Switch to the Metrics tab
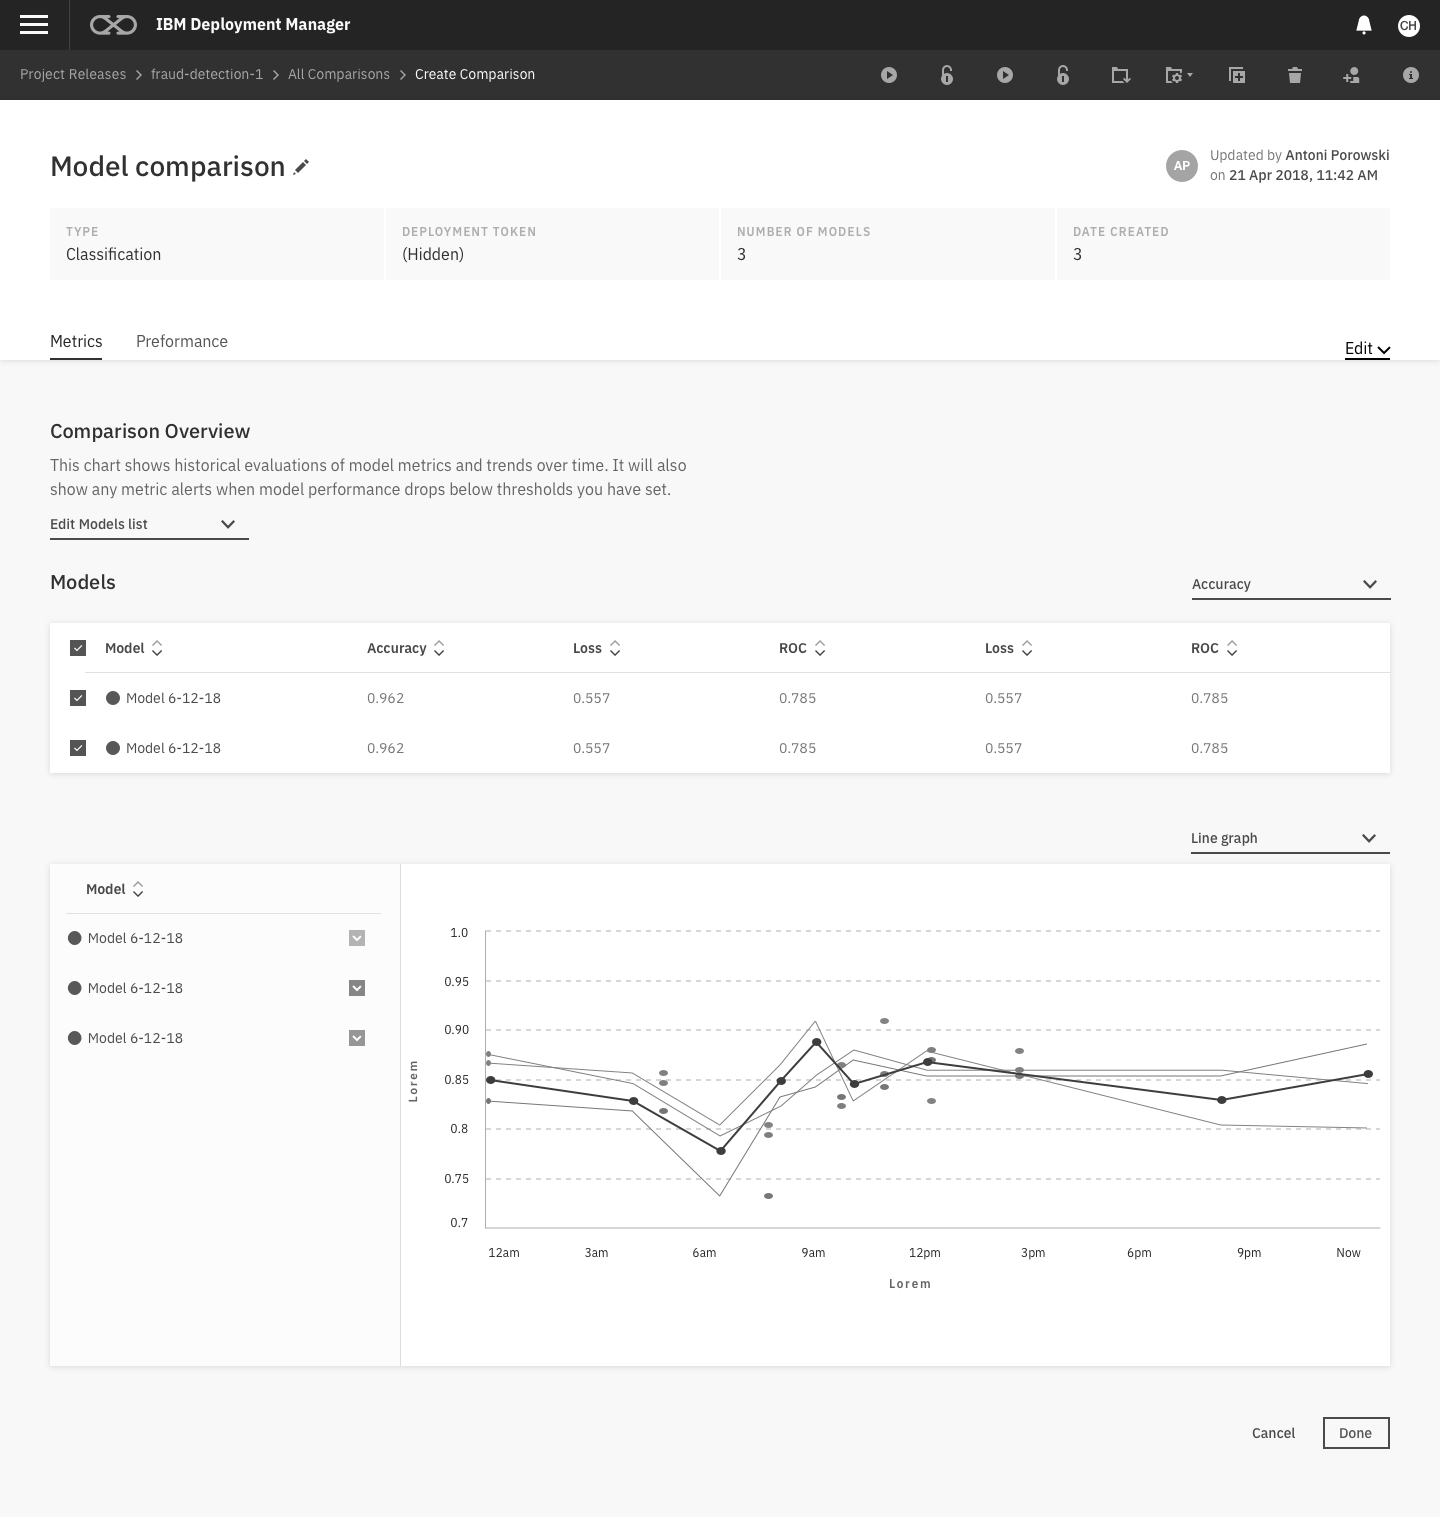This screenshot has height=1517, width=1440. (x=76, y=342)
